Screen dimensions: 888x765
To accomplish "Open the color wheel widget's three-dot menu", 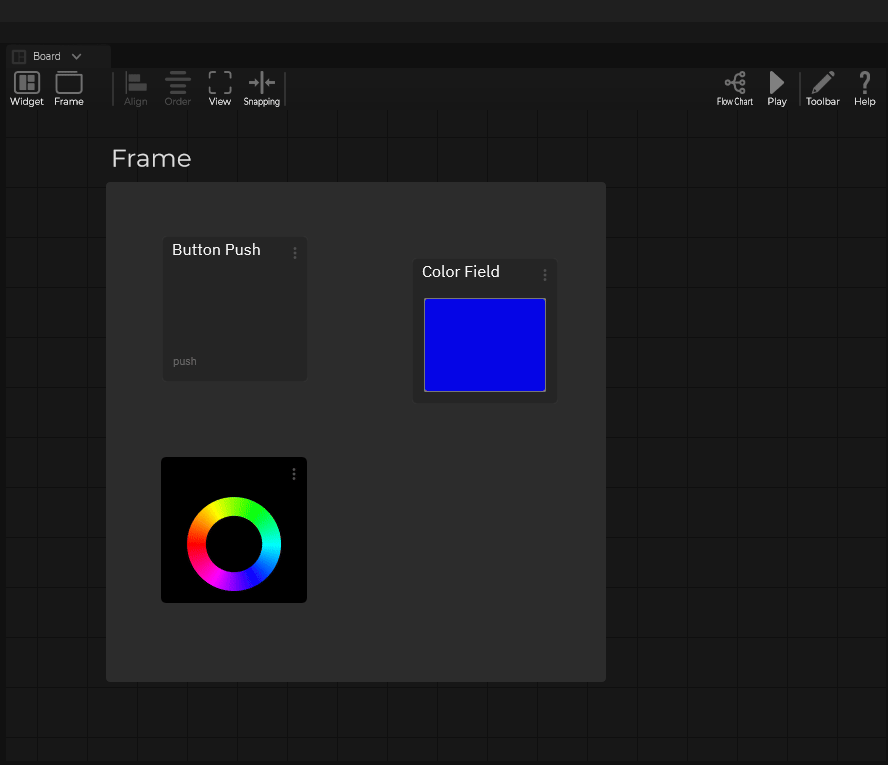I will 294,474.
